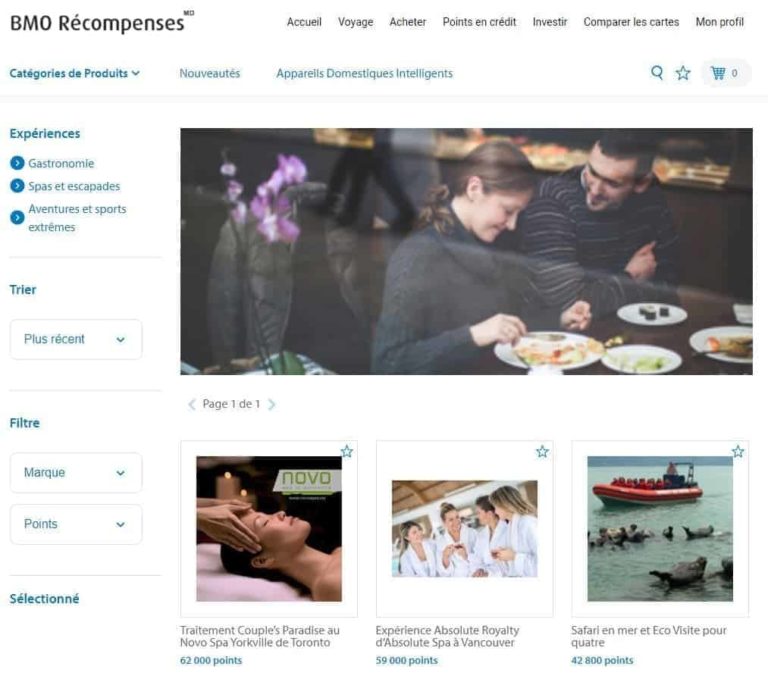The width and height of the screenshot is (768, 682).
Task: Go to previous page arrow
Action: (x=192, y=404)
